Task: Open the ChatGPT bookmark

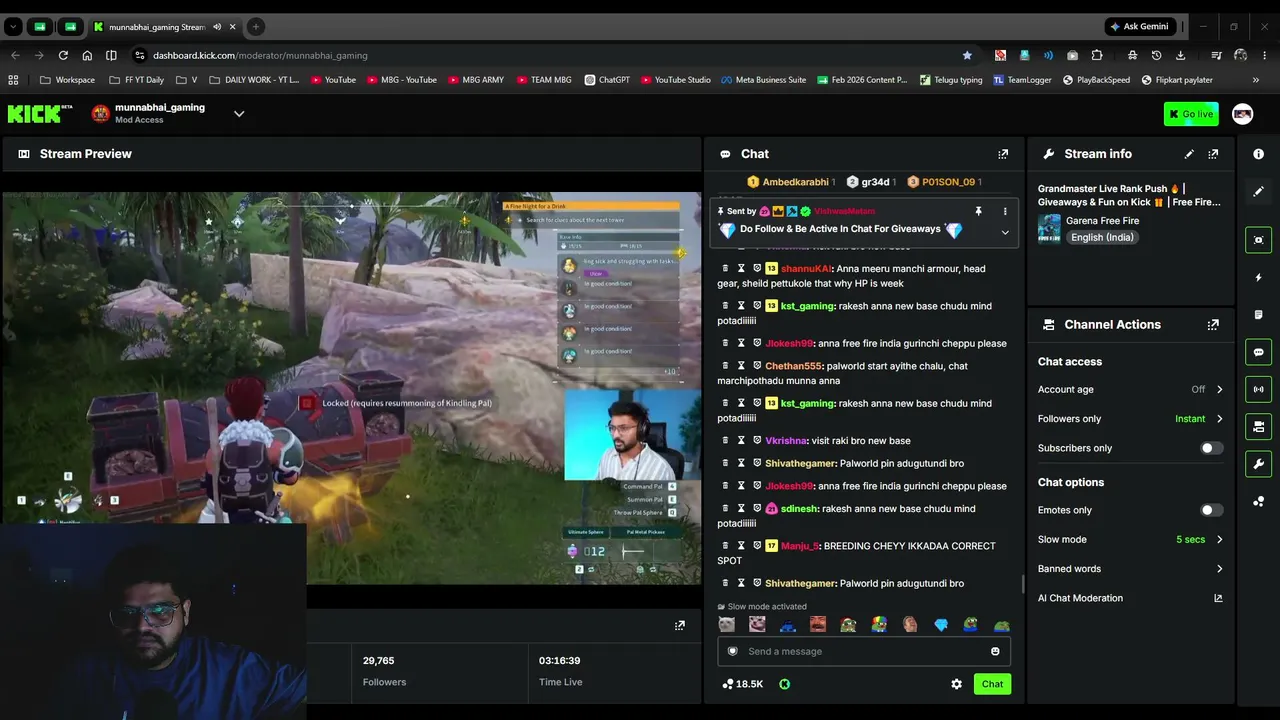Action: click(607, 80)
